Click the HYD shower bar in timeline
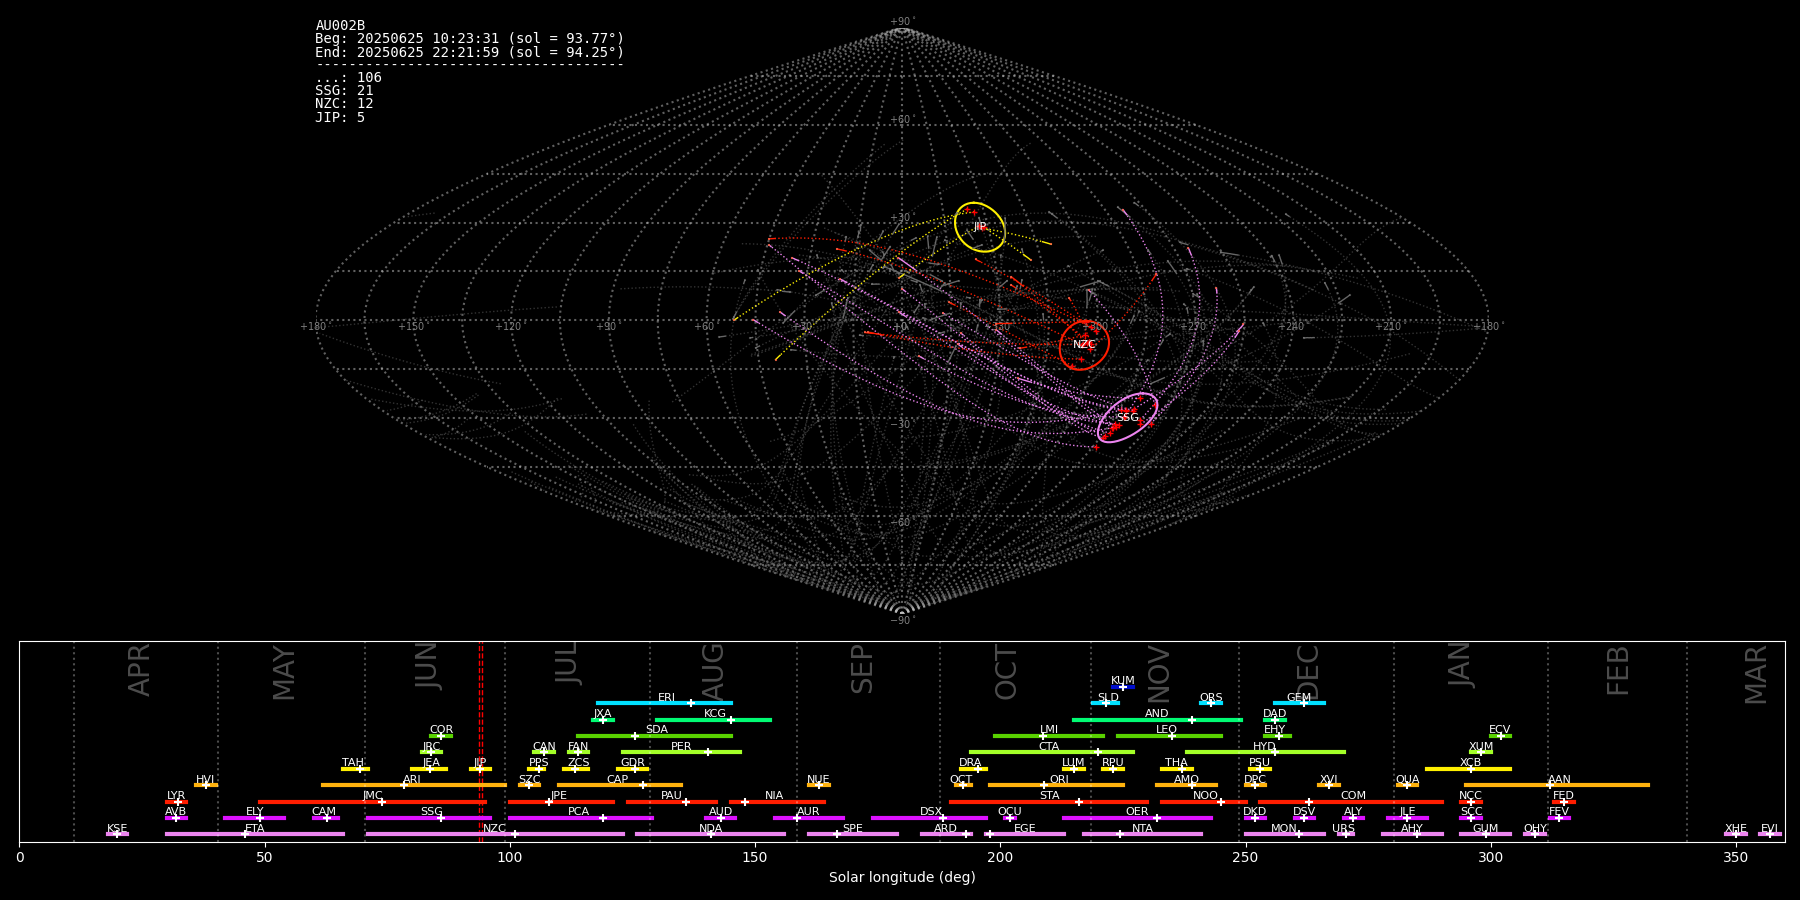1800x900 pixels. coord(1265,752)
